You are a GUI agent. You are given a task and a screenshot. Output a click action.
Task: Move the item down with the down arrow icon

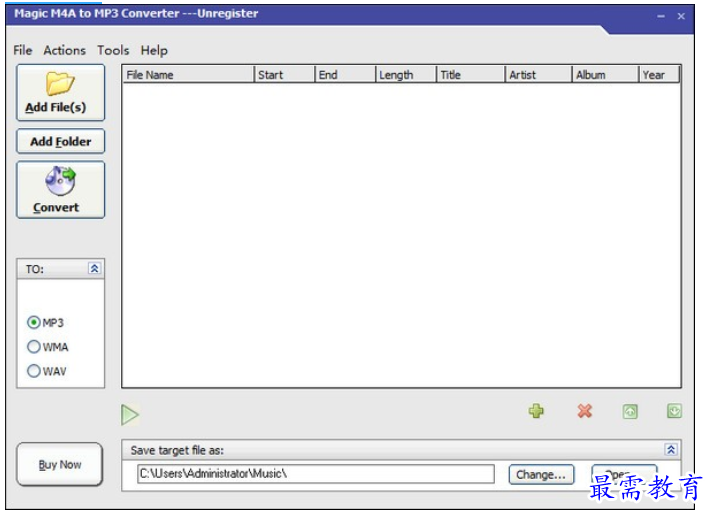674,411
